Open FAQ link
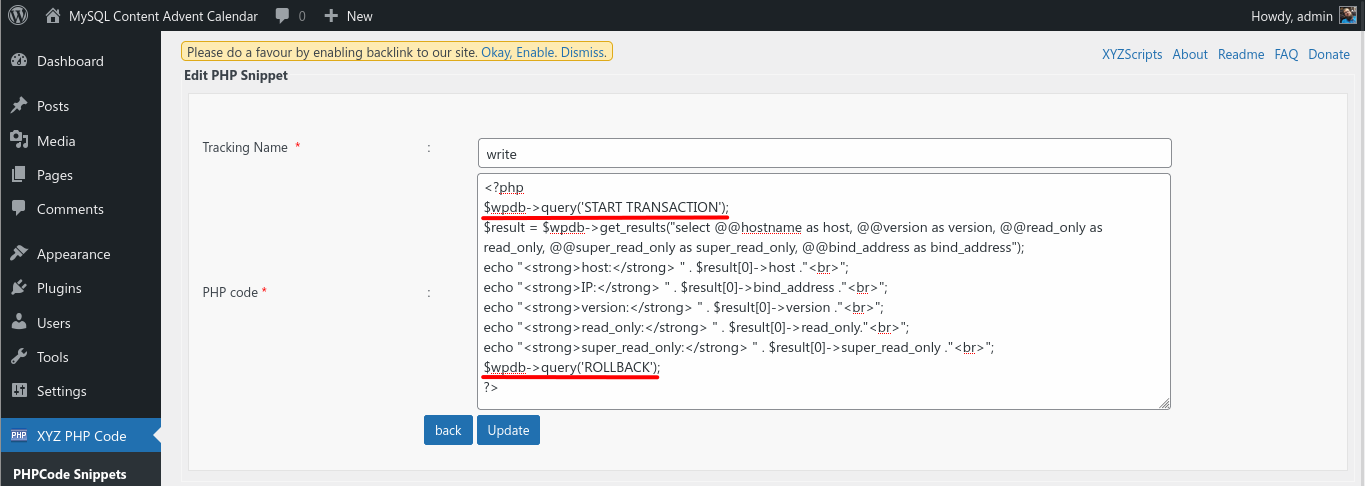Screen dimensions: 1365x486 pyautogui.click(x=1286, y=54)
